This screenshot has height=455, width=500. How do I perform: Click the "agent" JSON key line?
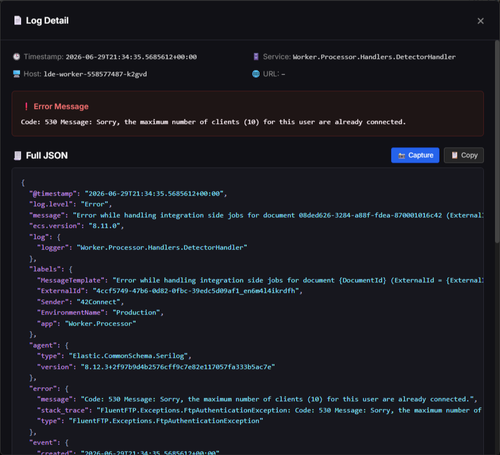(49, 345)
